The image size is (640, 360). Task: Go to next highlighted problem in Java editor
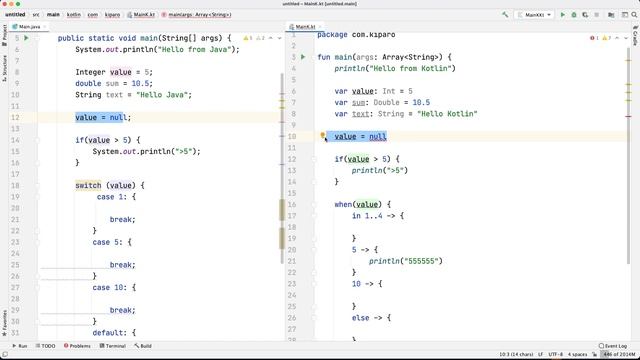coord(279,38)
